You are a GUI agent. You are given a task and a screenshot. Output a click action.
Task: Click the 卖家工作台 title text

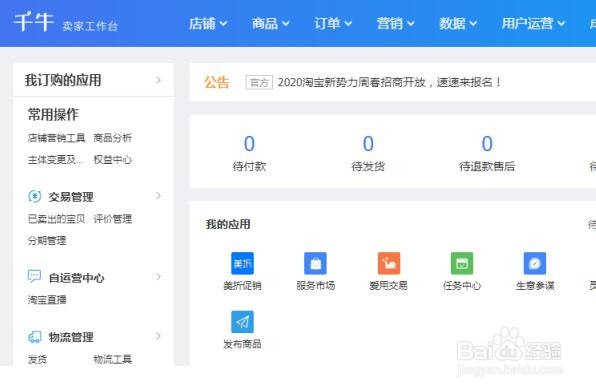click(90, 26)
